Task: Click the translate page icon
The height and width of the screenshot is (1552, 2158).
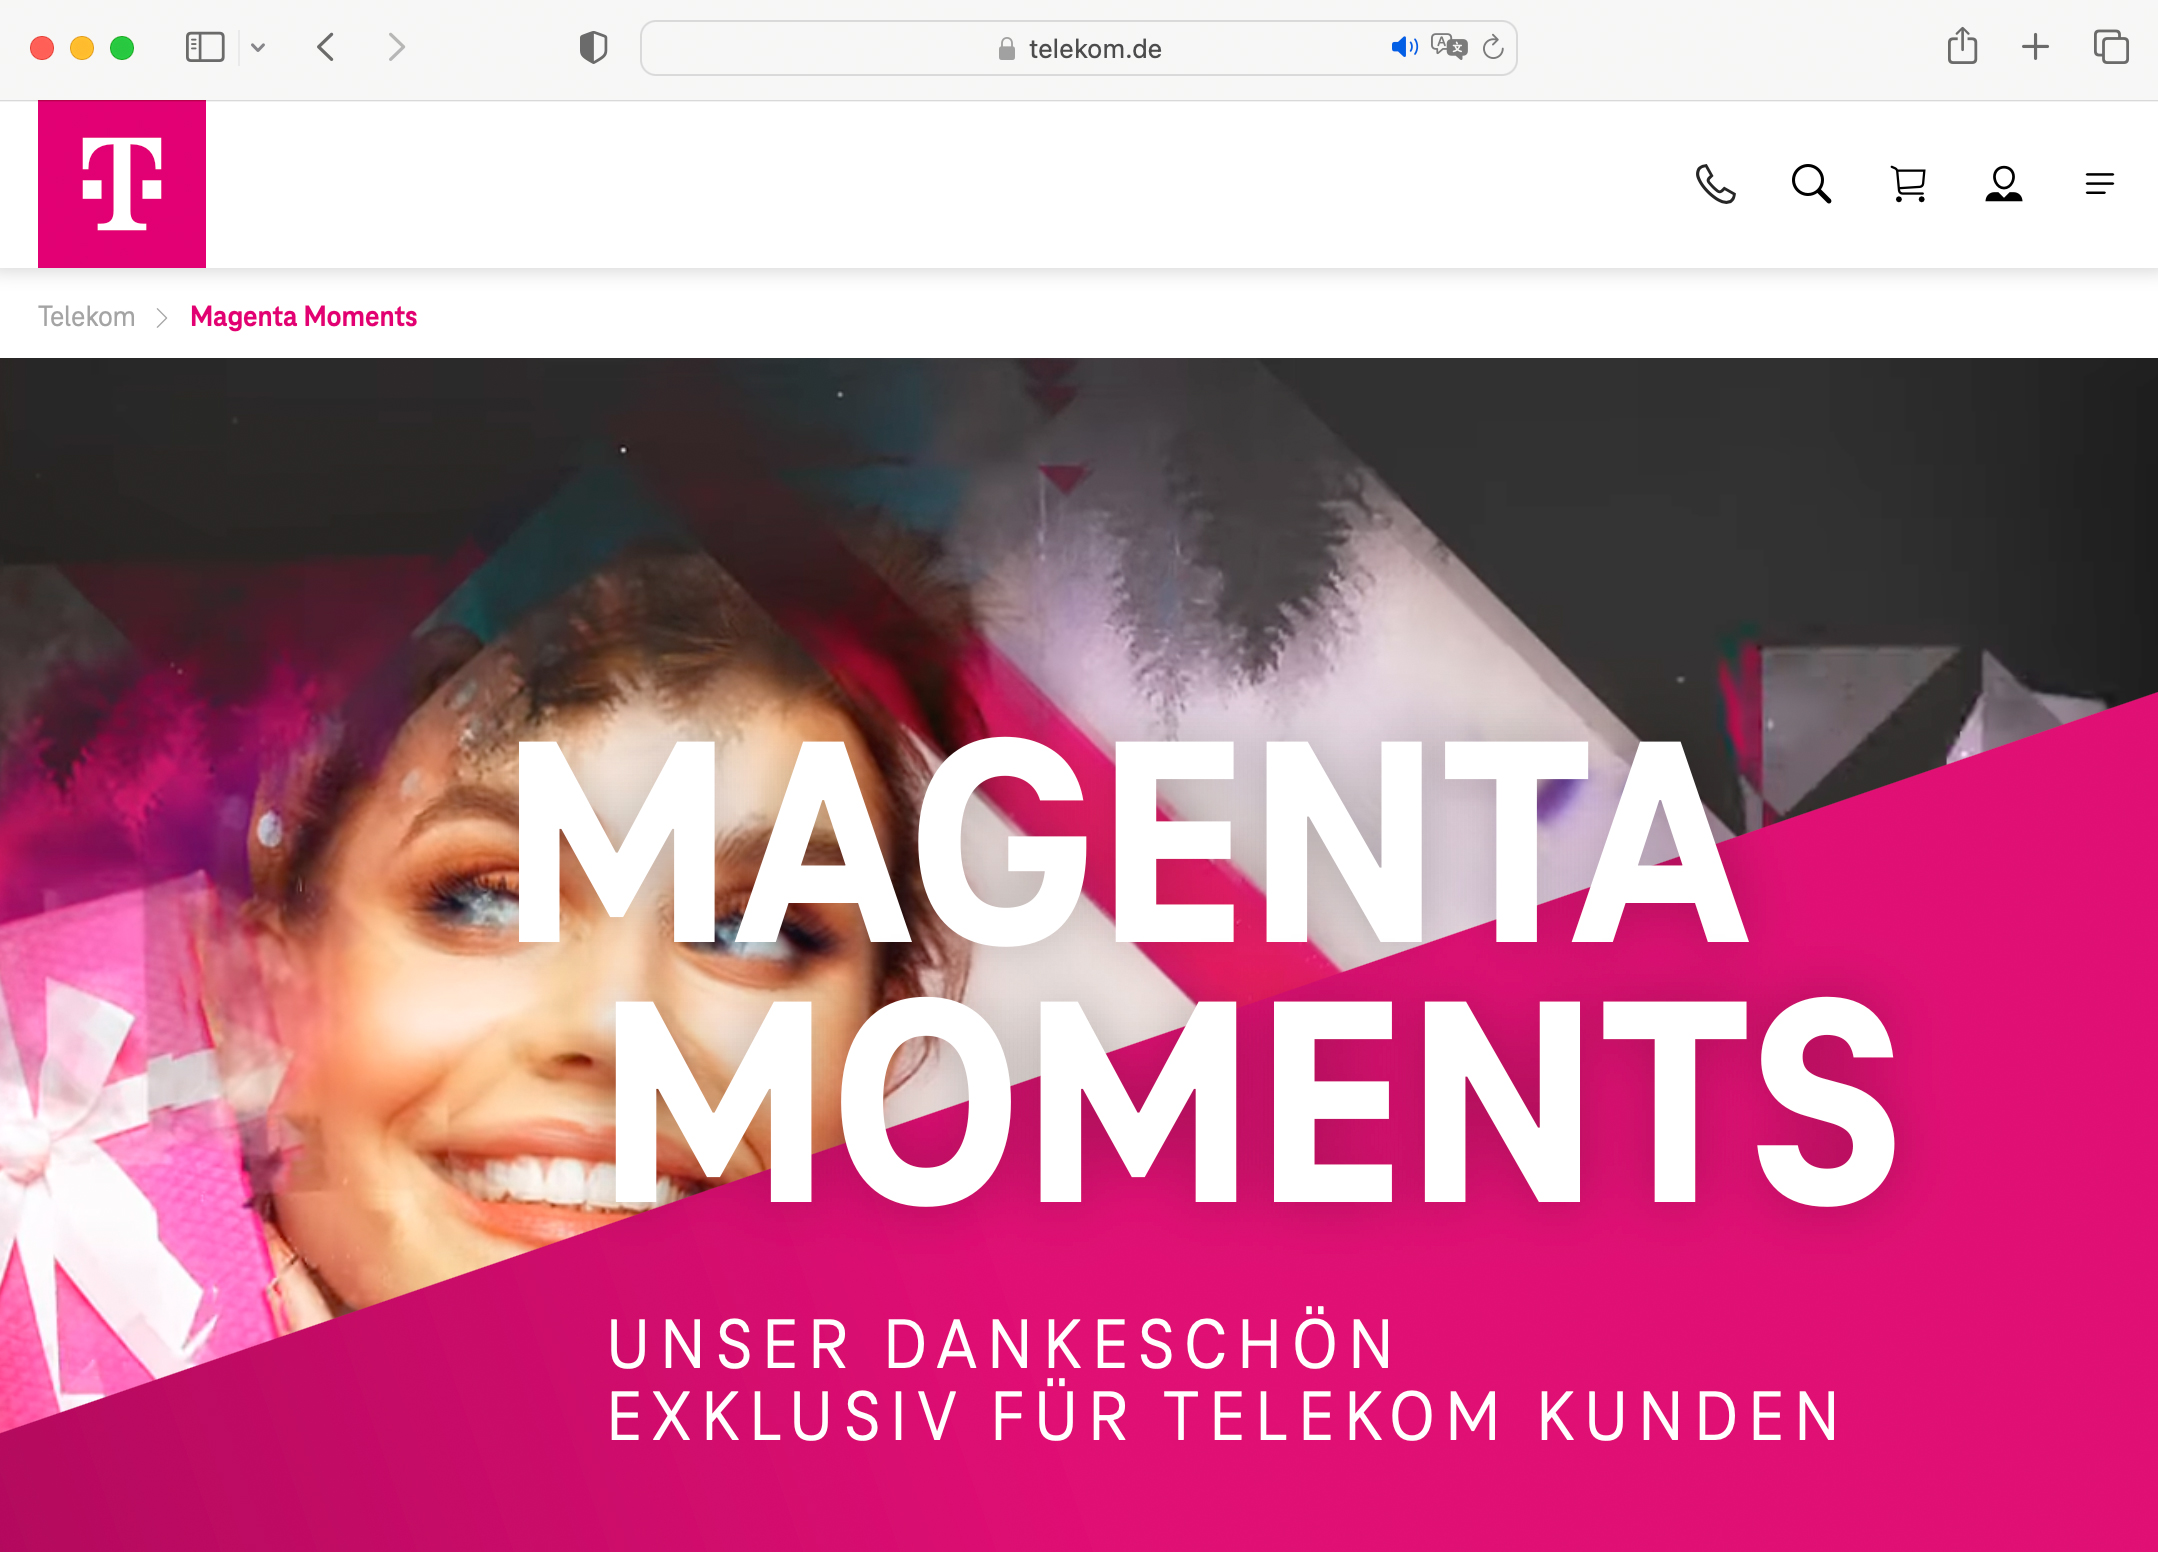Action: coord(1449,47)
